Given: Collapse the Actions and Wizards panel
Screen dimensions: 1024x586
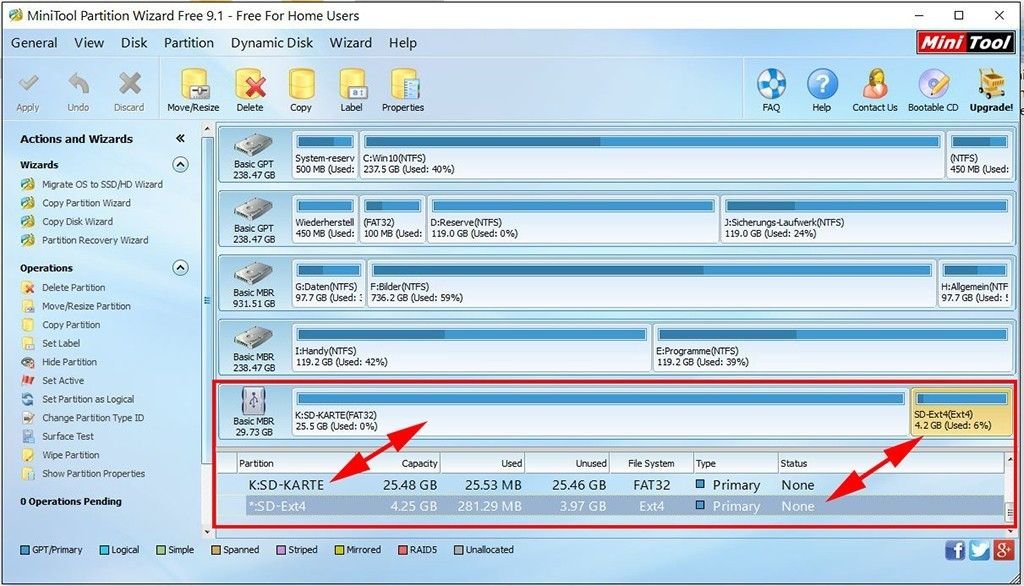Looking at the screenshot, I should (x=180, y=138).
